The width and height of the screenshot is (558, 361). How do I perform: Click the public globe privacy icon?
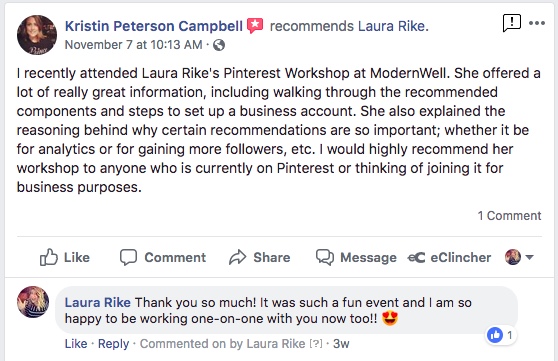pos(219,45)
